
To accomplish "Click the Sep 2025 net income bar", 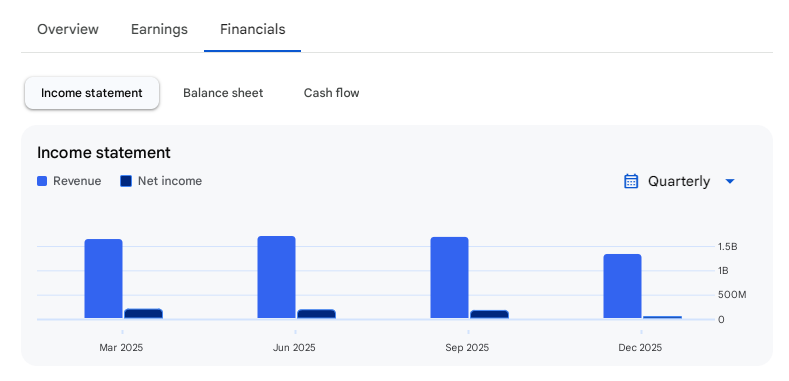I will click(490, 315).
